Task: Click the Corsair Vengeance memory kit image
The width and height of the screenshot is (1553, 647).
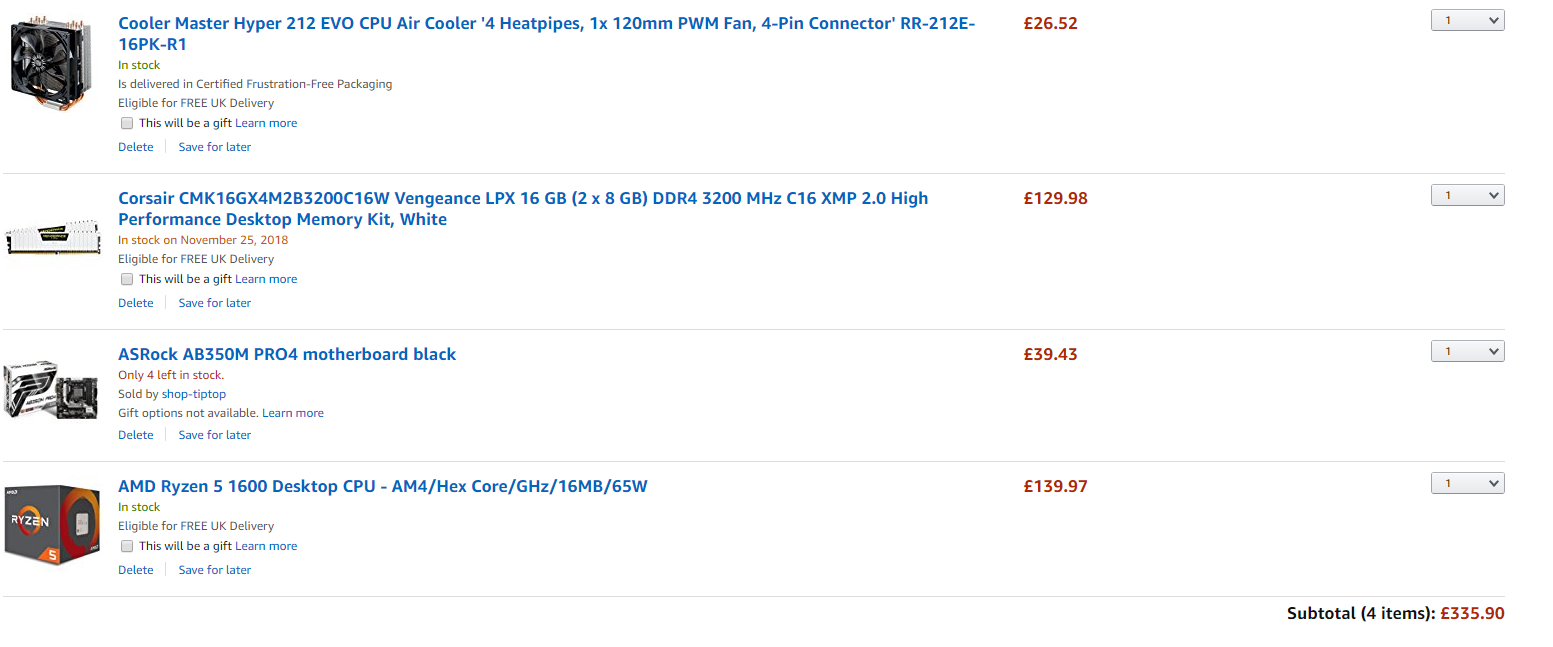Action: (x=52, y=236)
